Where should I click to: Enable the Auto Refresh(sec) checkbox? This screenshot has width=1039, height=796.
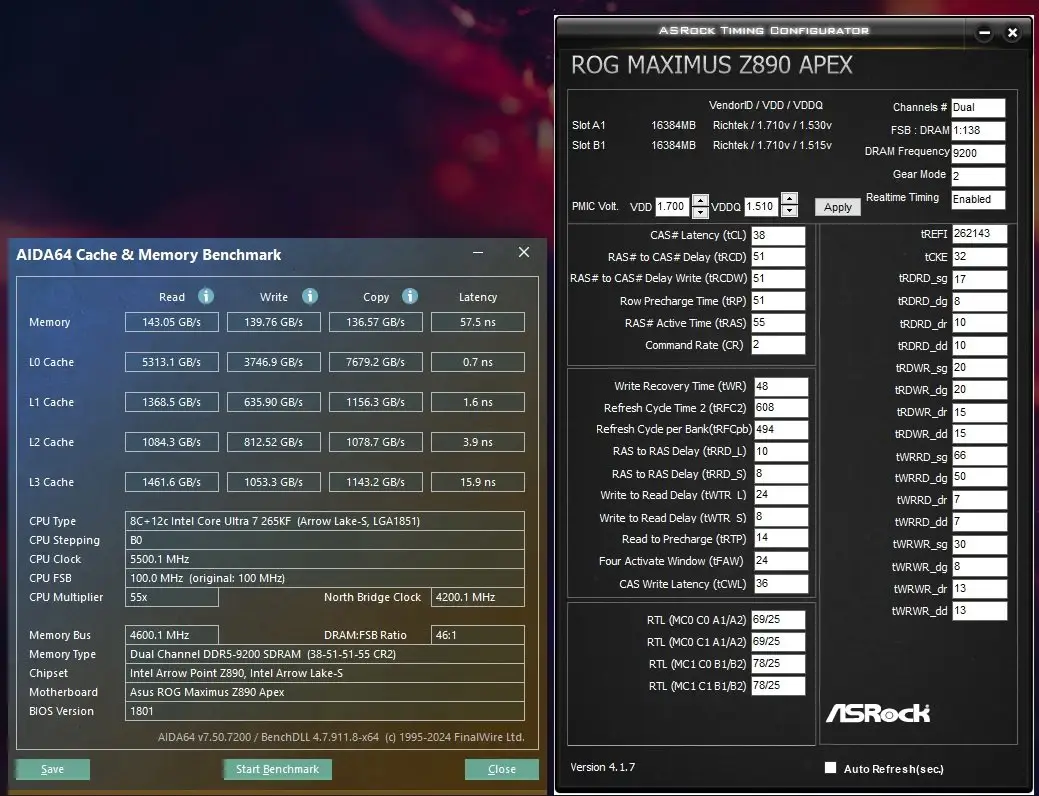[x=830, y=768]
